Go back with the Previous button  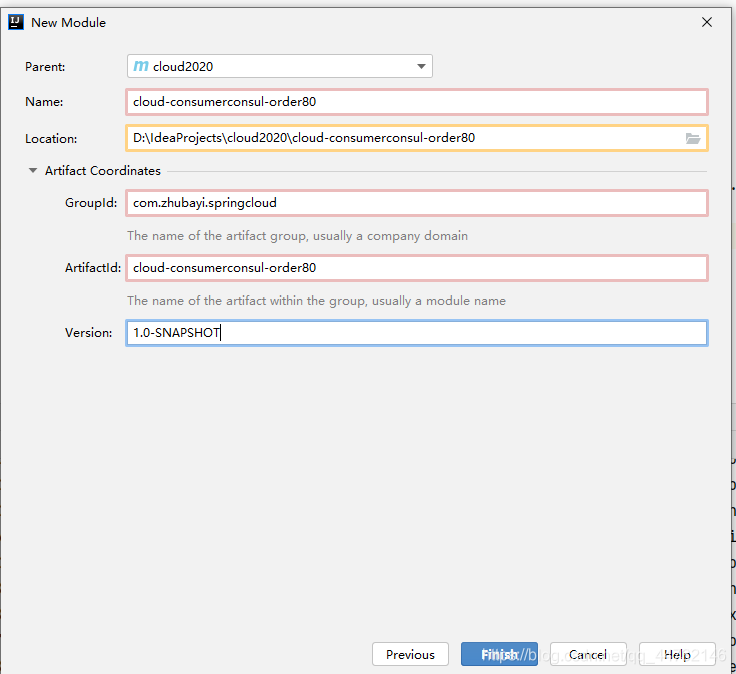(410, 654)
